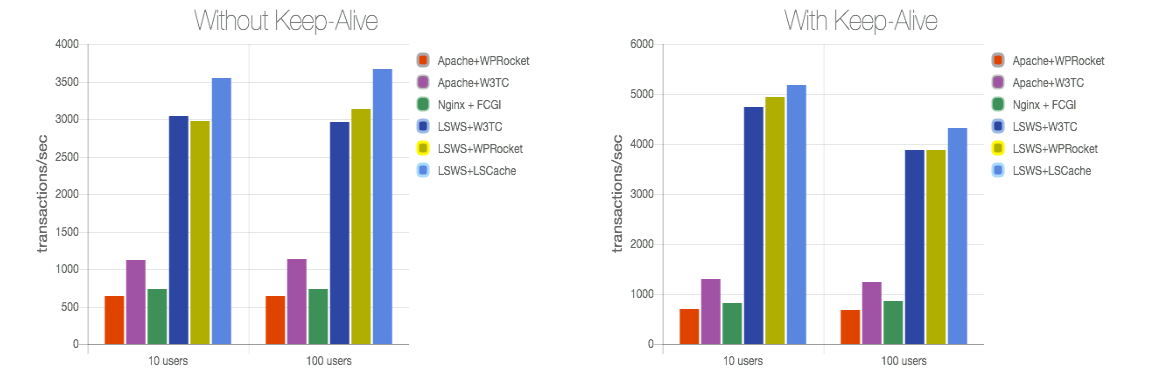
Task: Click LSWS+W3TC dark blue swatch, With Keep-Alive legend
Action: coord(998,127)
